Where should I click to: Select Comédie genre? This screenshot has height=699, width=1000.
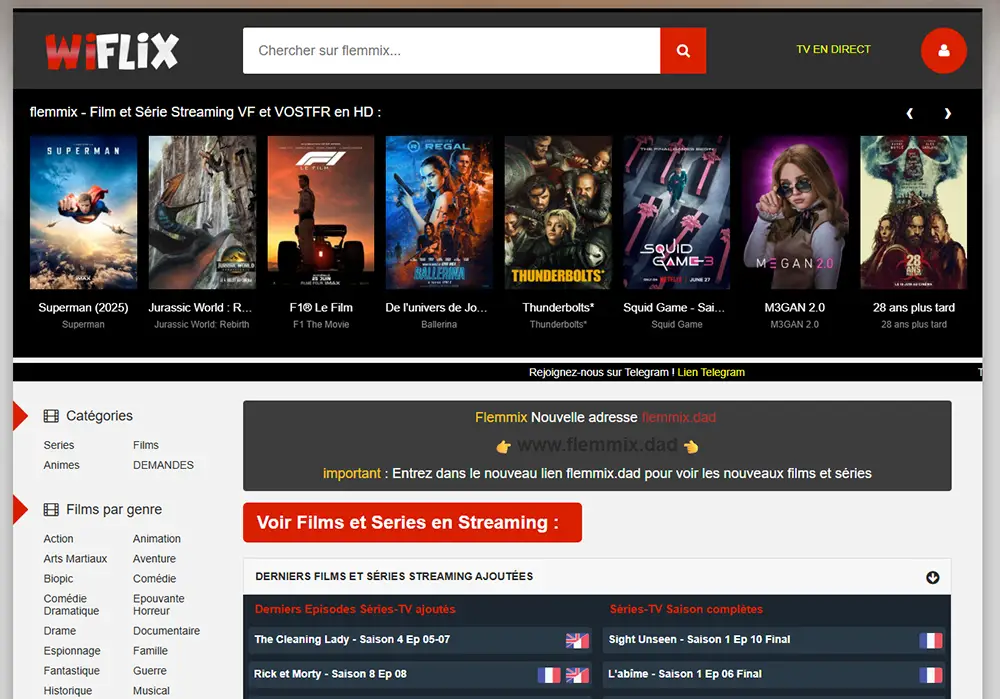tap(154, 578)
